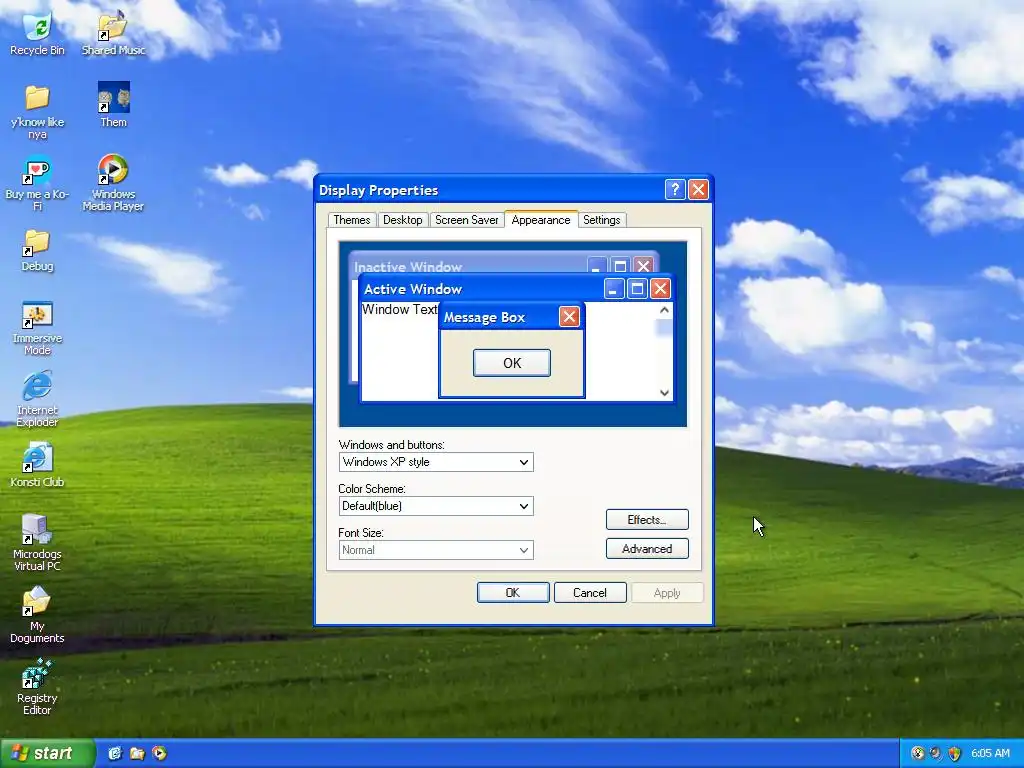Click the first system tray icon
The width and height of the screenshot is (1024, 768).
coord(918,753)
